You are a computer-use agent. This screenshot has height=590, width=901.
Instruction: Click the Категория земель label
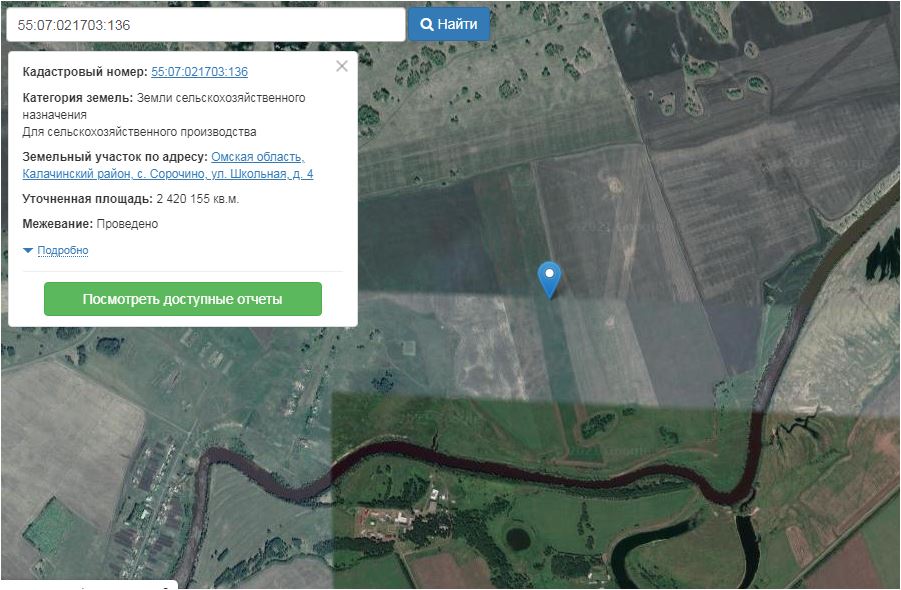78,98
